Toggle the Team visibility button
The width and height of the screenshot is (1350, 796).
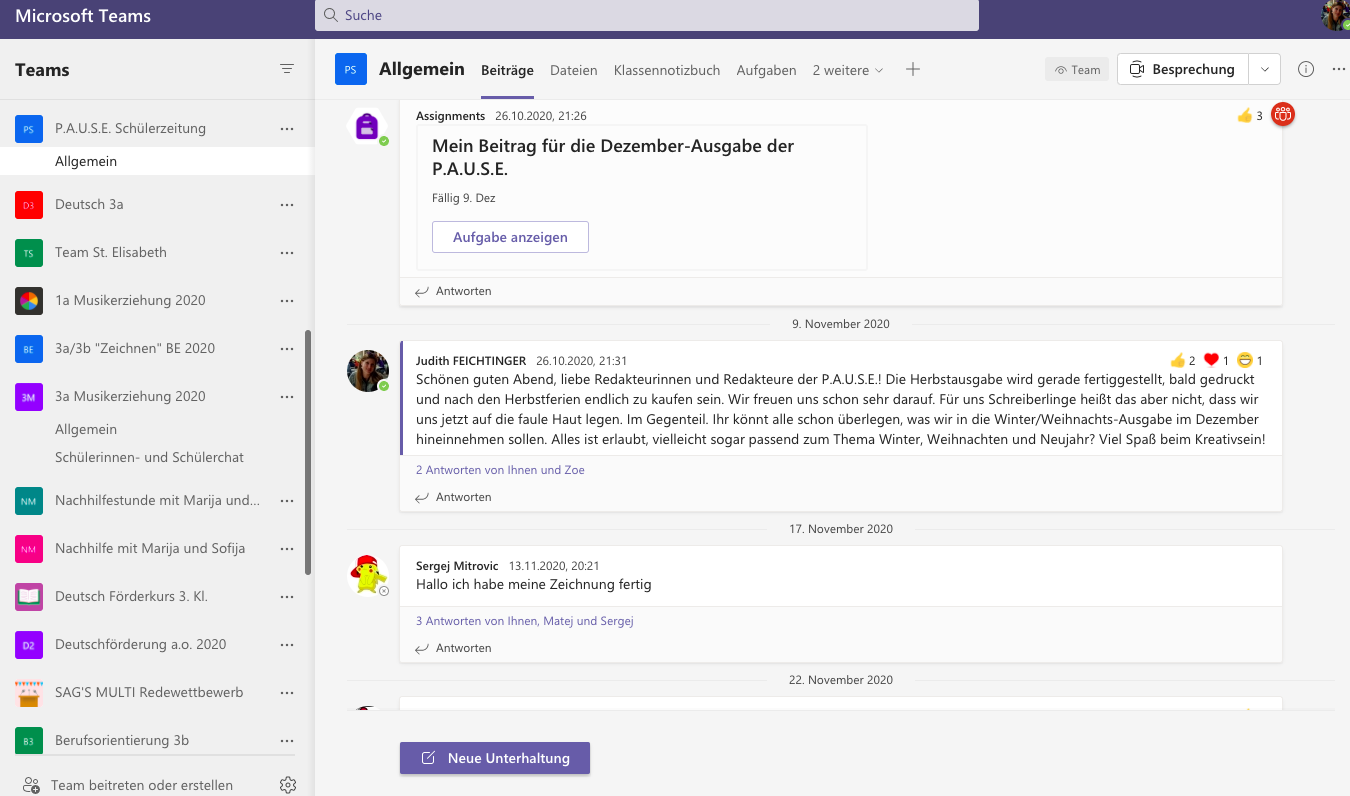click(1077, 70)
